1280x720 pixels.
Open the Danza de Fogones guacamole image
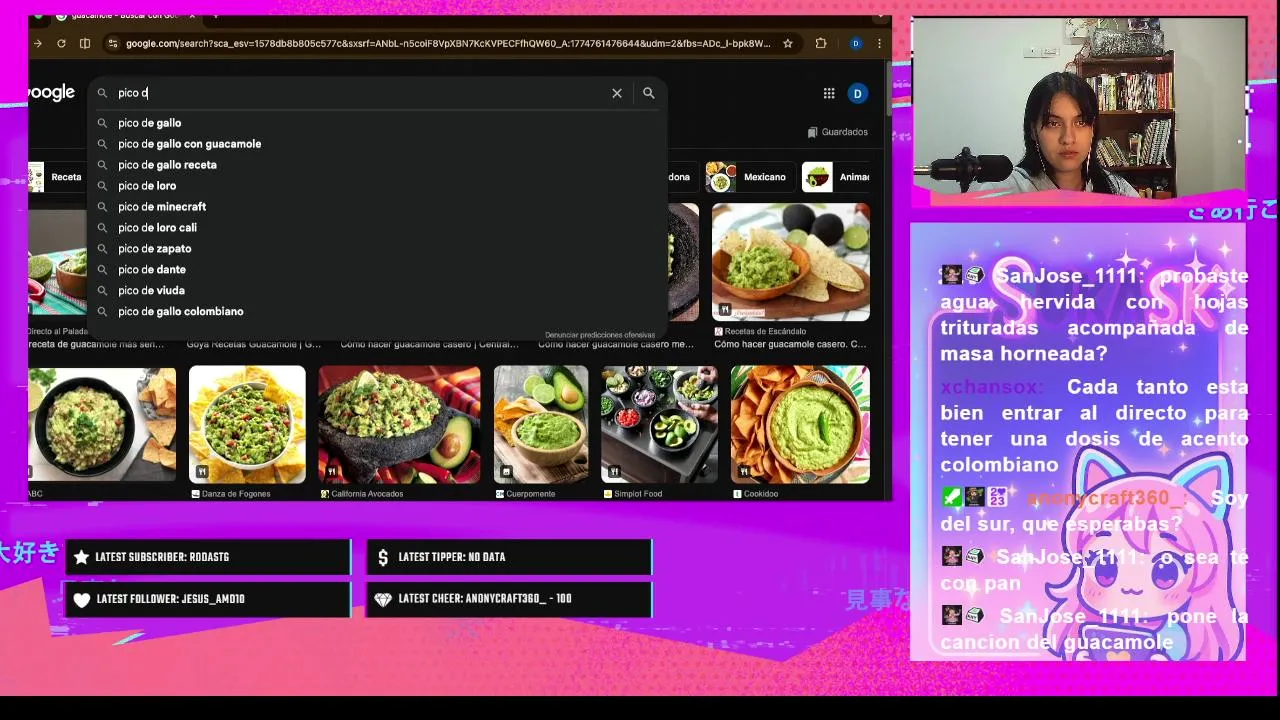[247, 425]
